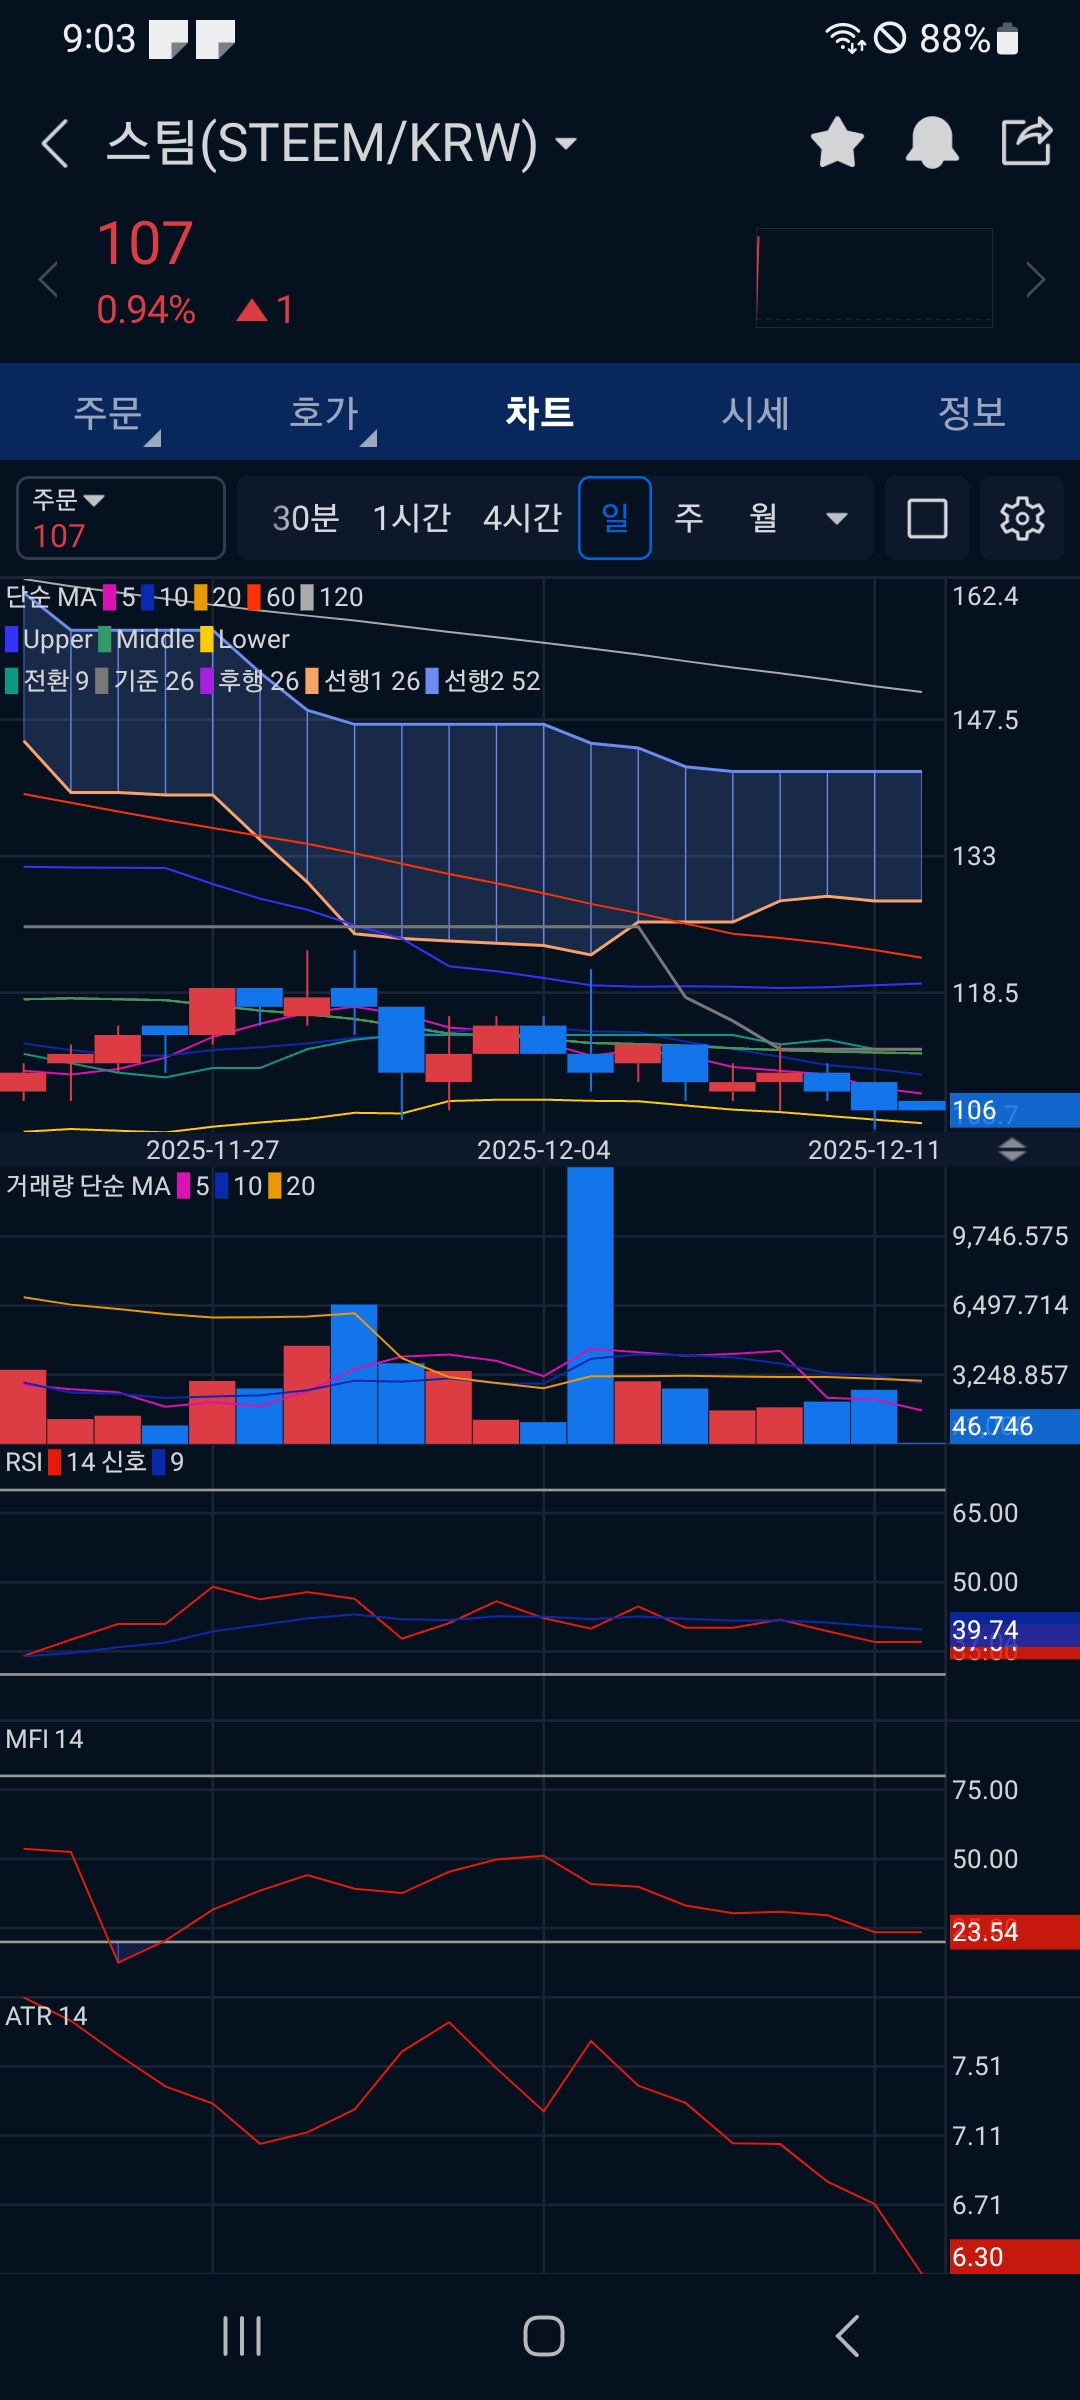Tap the 162.4 price axis label
This screenshot has height=2400, width=1080.
click(x=985, y=596)
